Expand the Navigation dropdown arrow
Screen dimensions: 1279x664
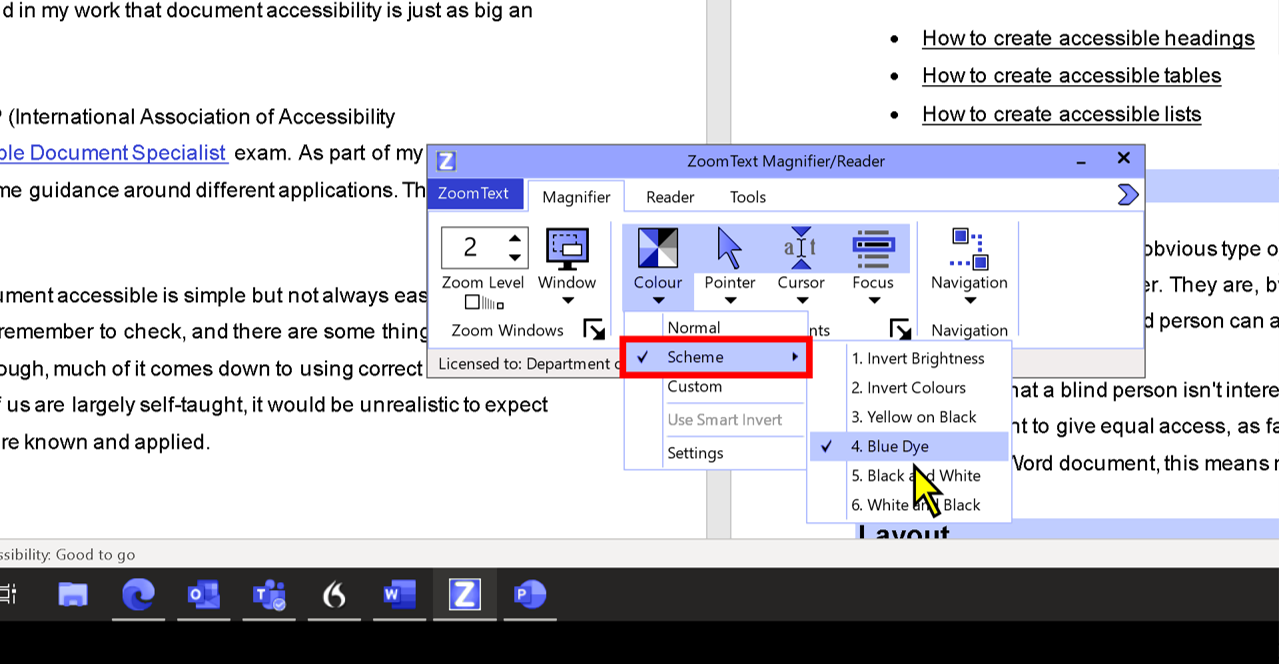point(969,301)
